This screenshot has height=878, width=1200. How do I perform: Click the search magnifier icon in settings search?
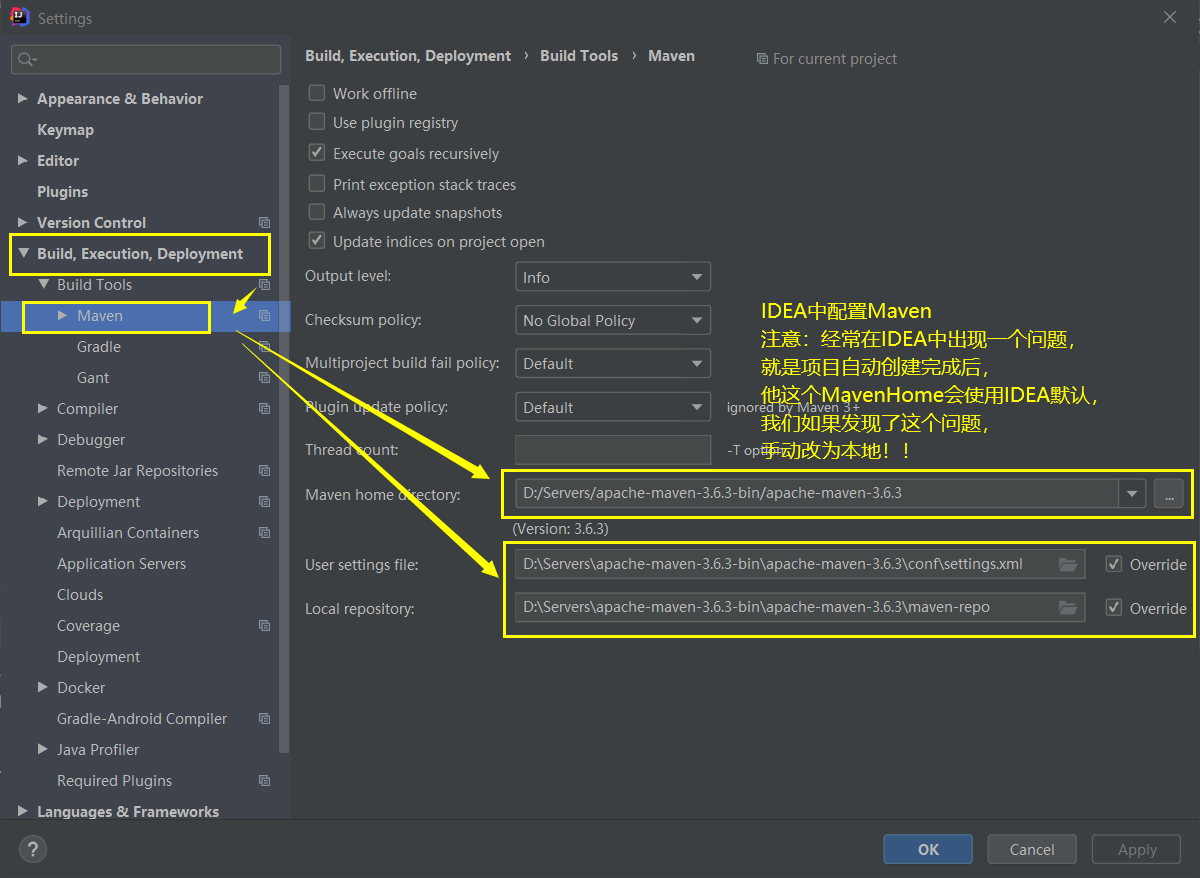point(27,60)
